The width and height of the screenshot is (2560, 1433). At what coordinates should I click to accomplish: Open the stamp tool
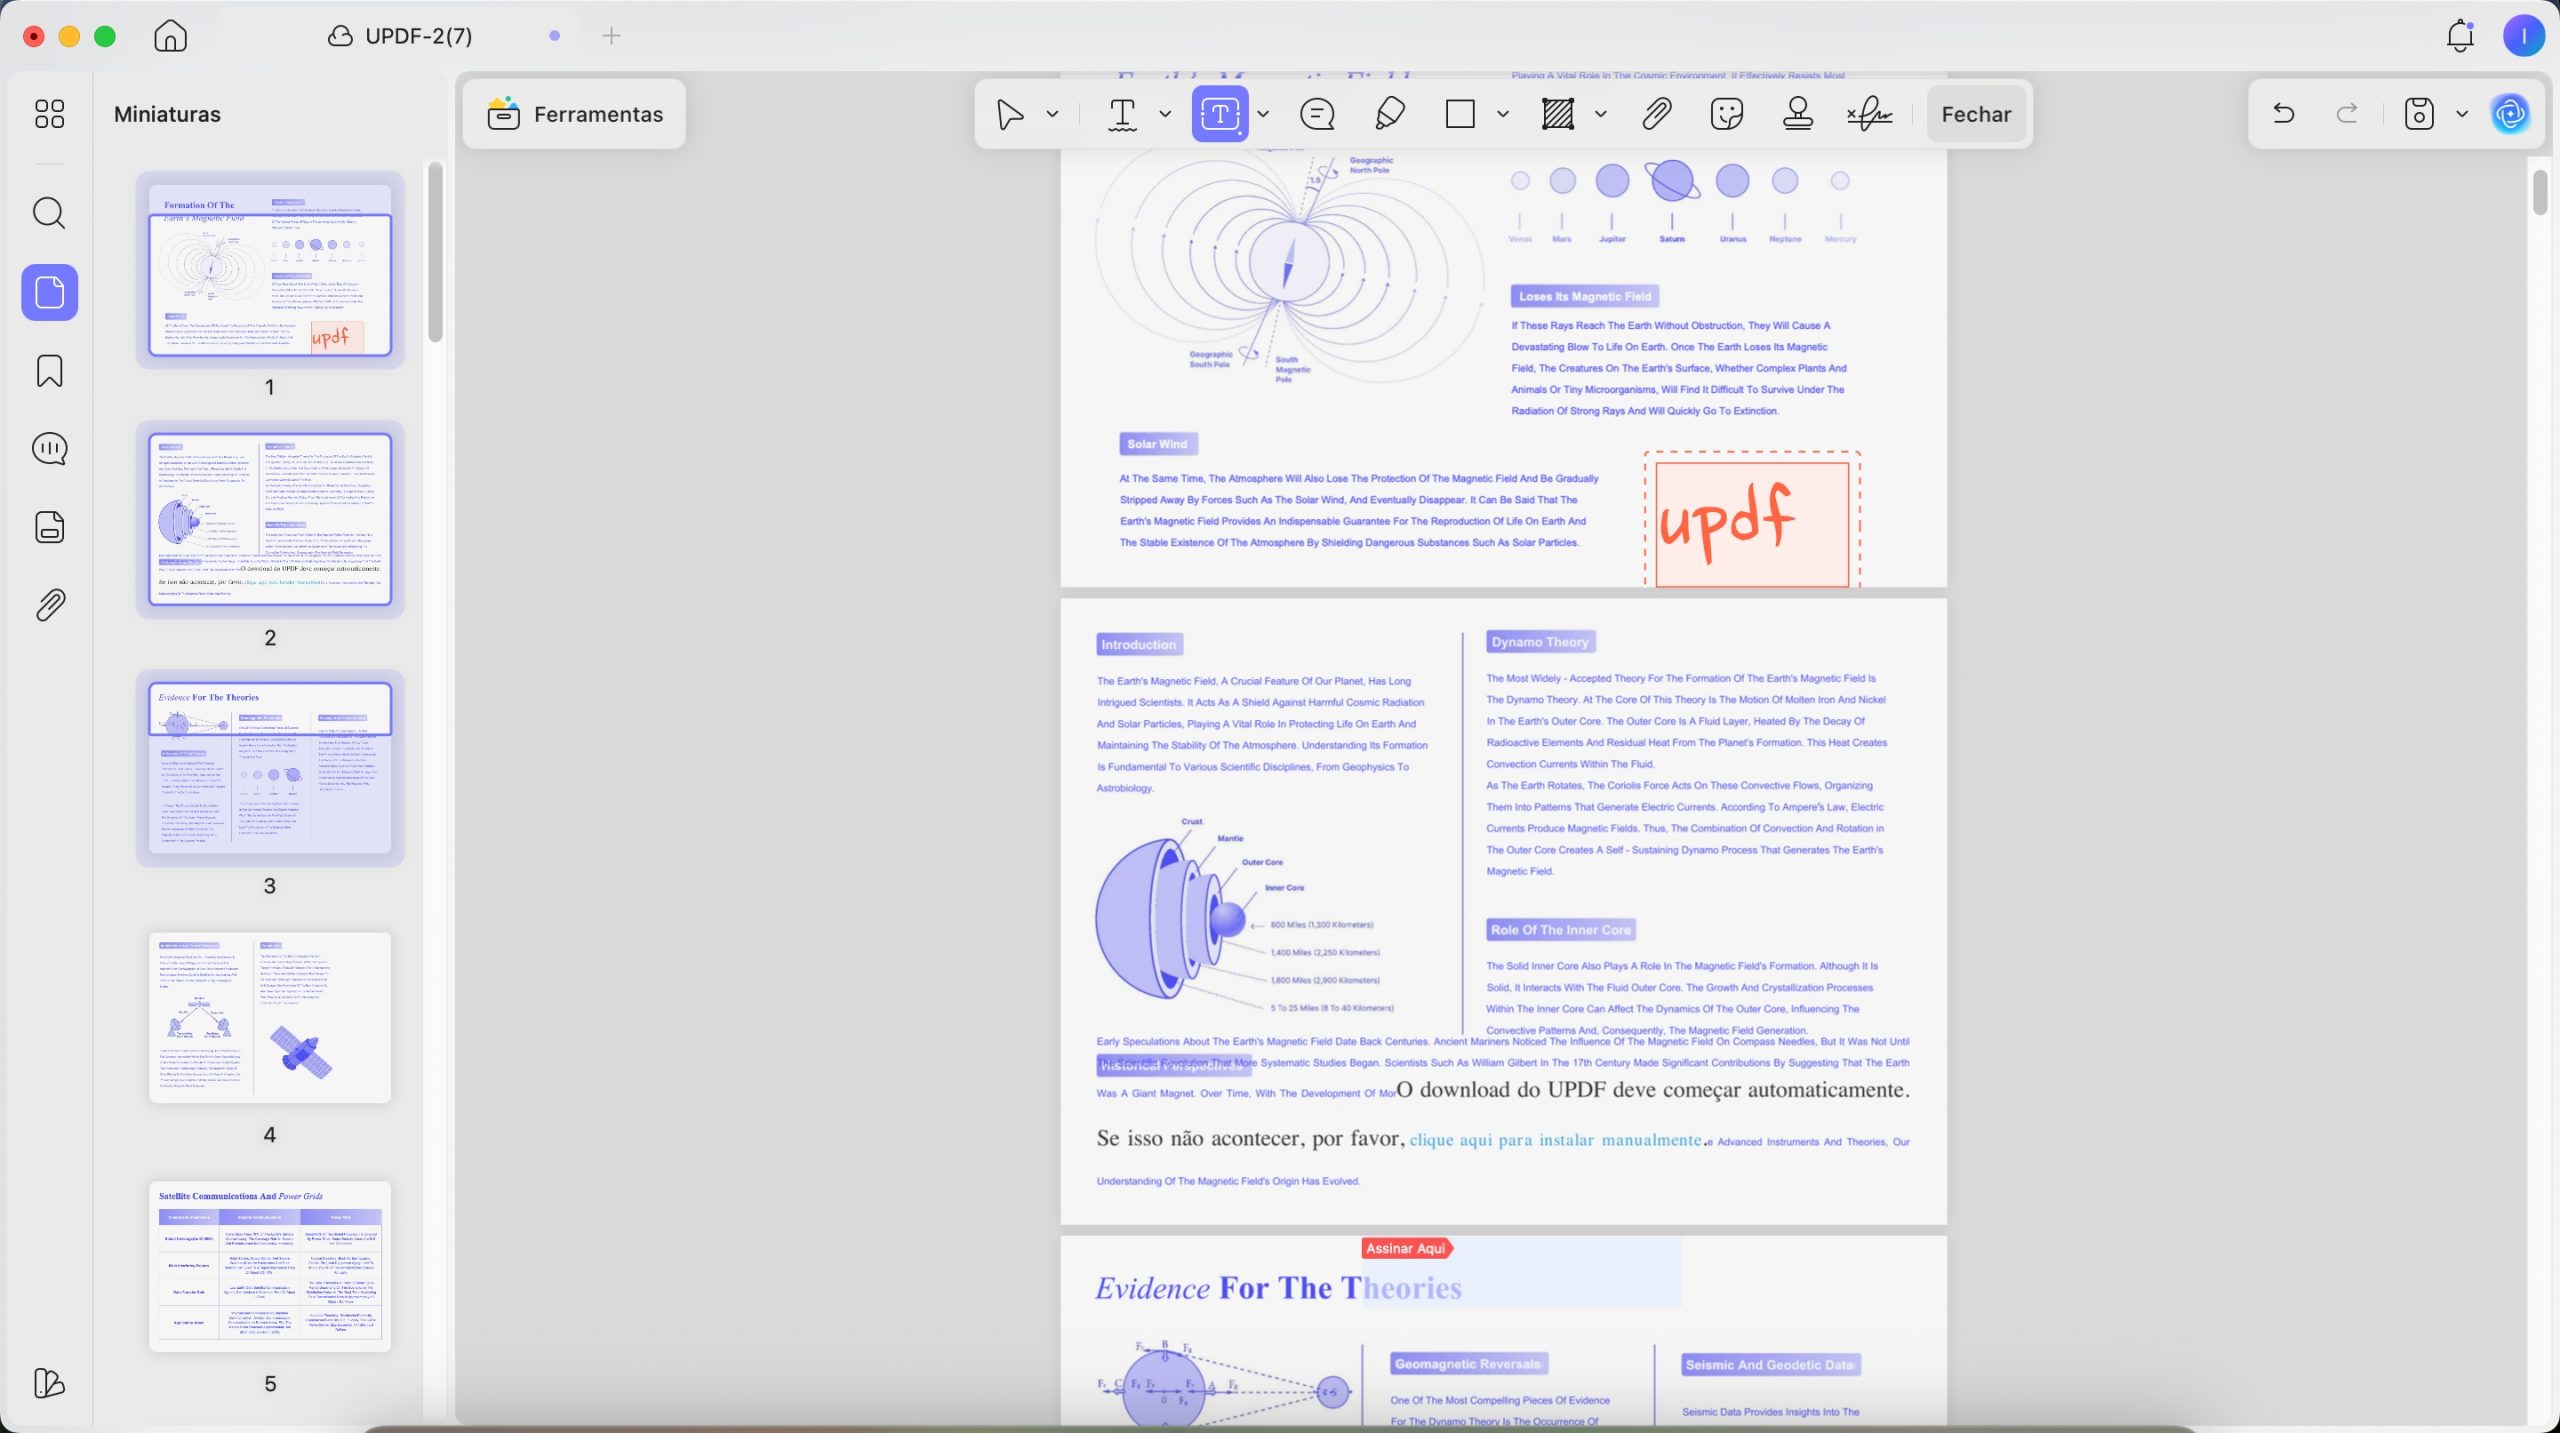point(1798,114)
